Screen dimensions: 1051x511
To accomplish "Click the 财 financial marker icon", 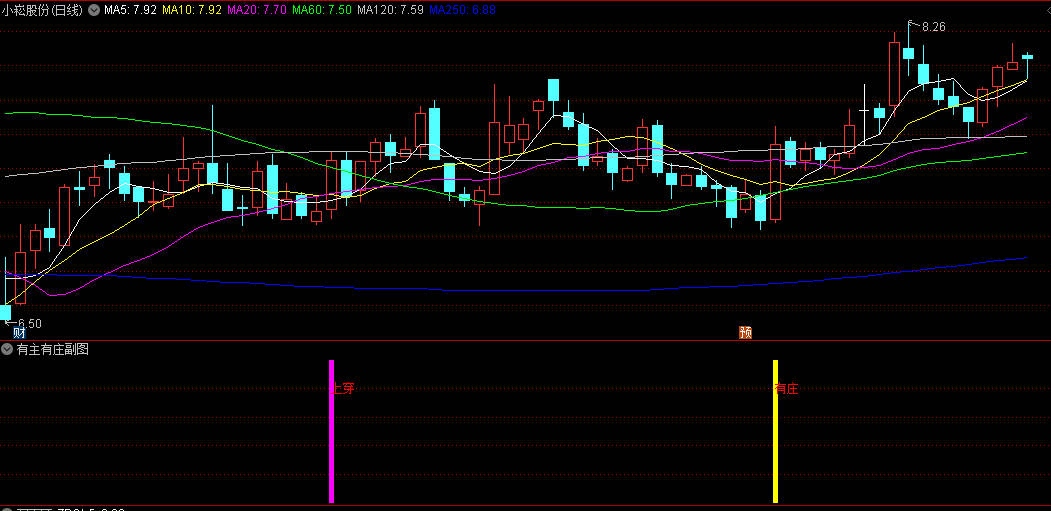I will 19,333.
